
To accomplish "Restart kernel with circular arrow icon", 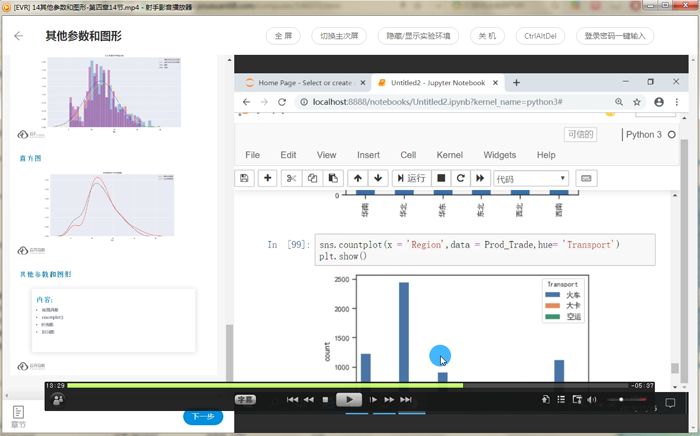I will tap(460, 178).
